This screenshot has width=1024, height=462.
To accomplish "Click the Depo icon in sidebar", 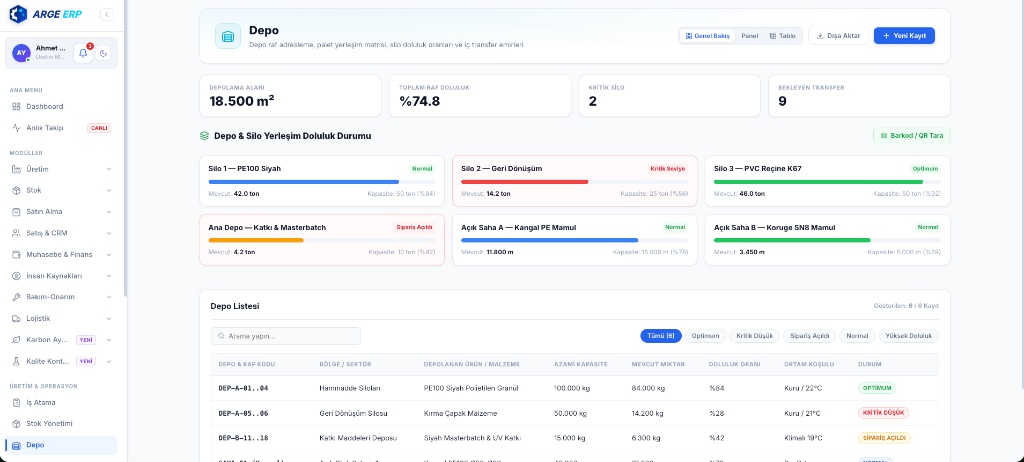I will click(x=16, y=445).
